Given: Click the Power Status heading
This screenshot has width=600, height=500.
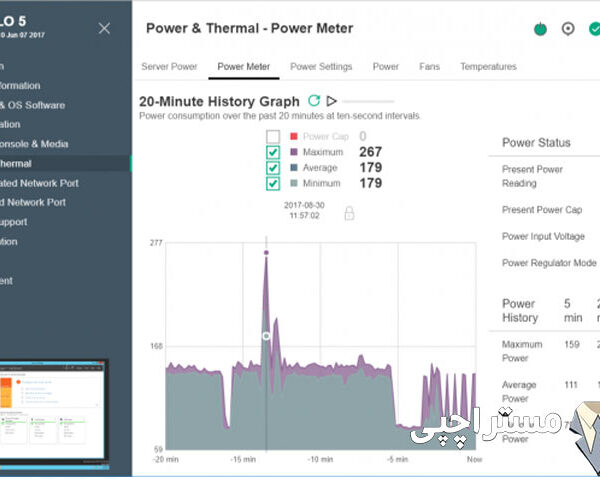Looking at the screenshot, I should [x=536, y=143].
